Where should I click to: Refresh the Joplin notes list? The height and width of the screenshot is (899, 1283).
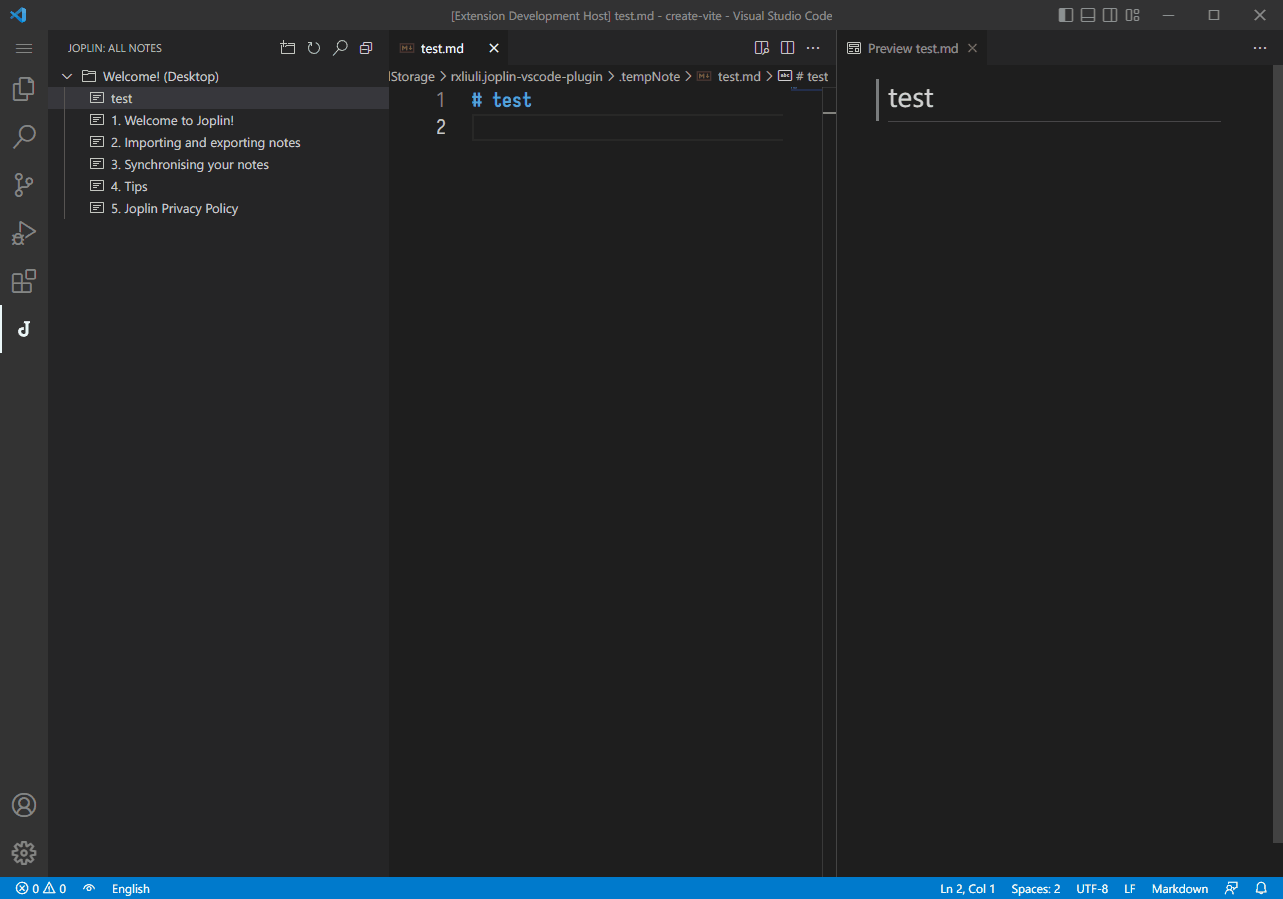tap(314, 48)
